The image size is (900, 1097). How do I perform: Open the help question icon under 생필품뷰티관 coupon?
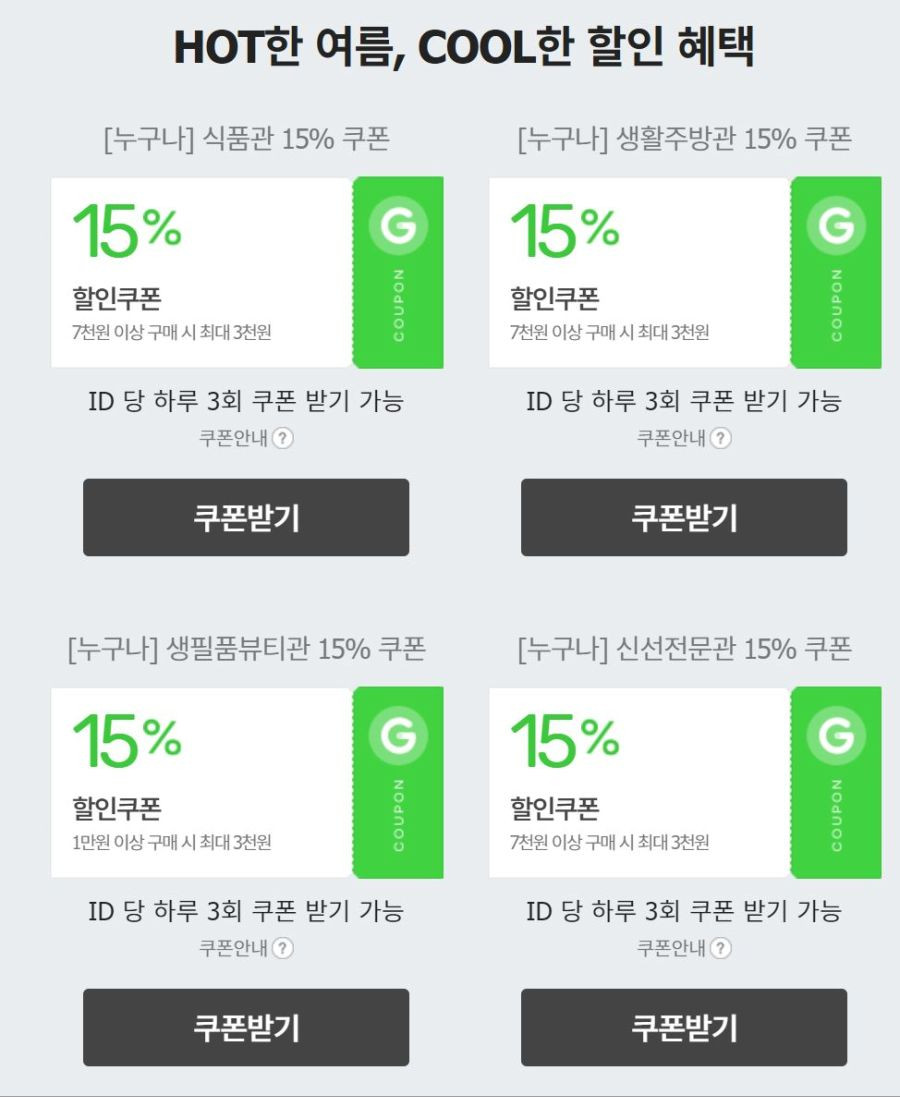283,948
